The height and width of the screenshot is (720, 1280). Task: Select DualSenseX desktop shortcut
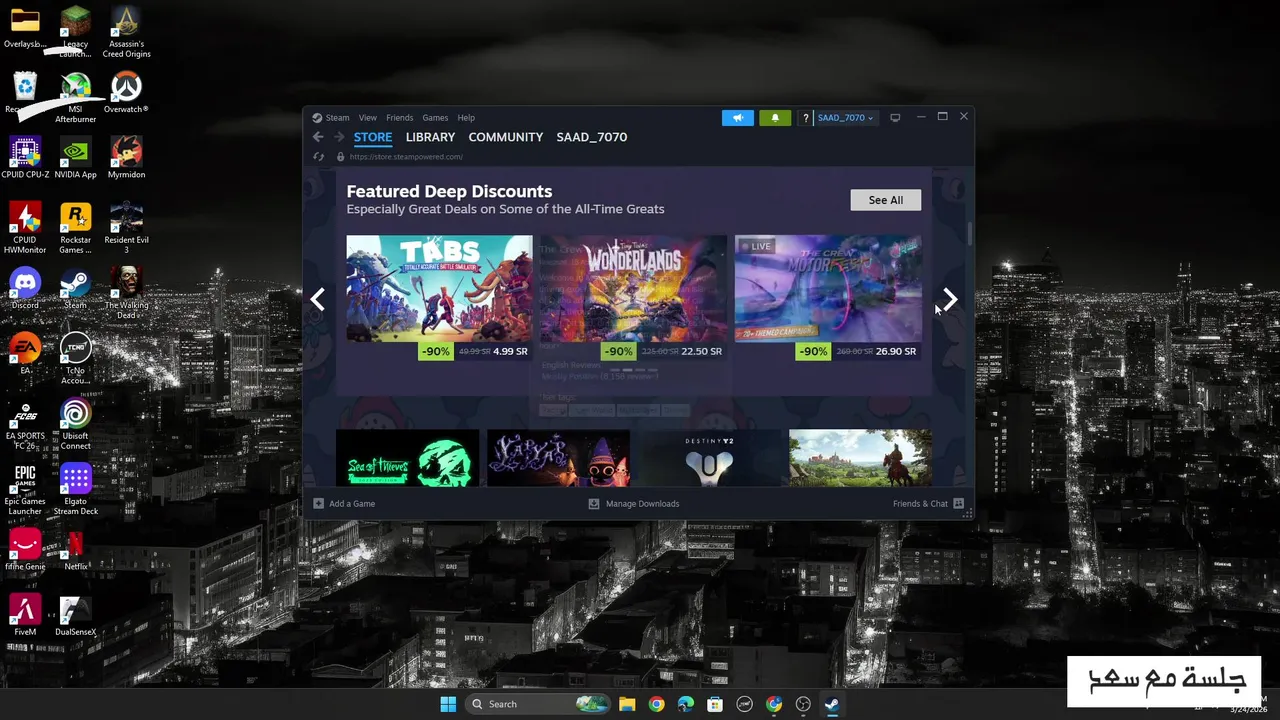[x=76, y=616]
